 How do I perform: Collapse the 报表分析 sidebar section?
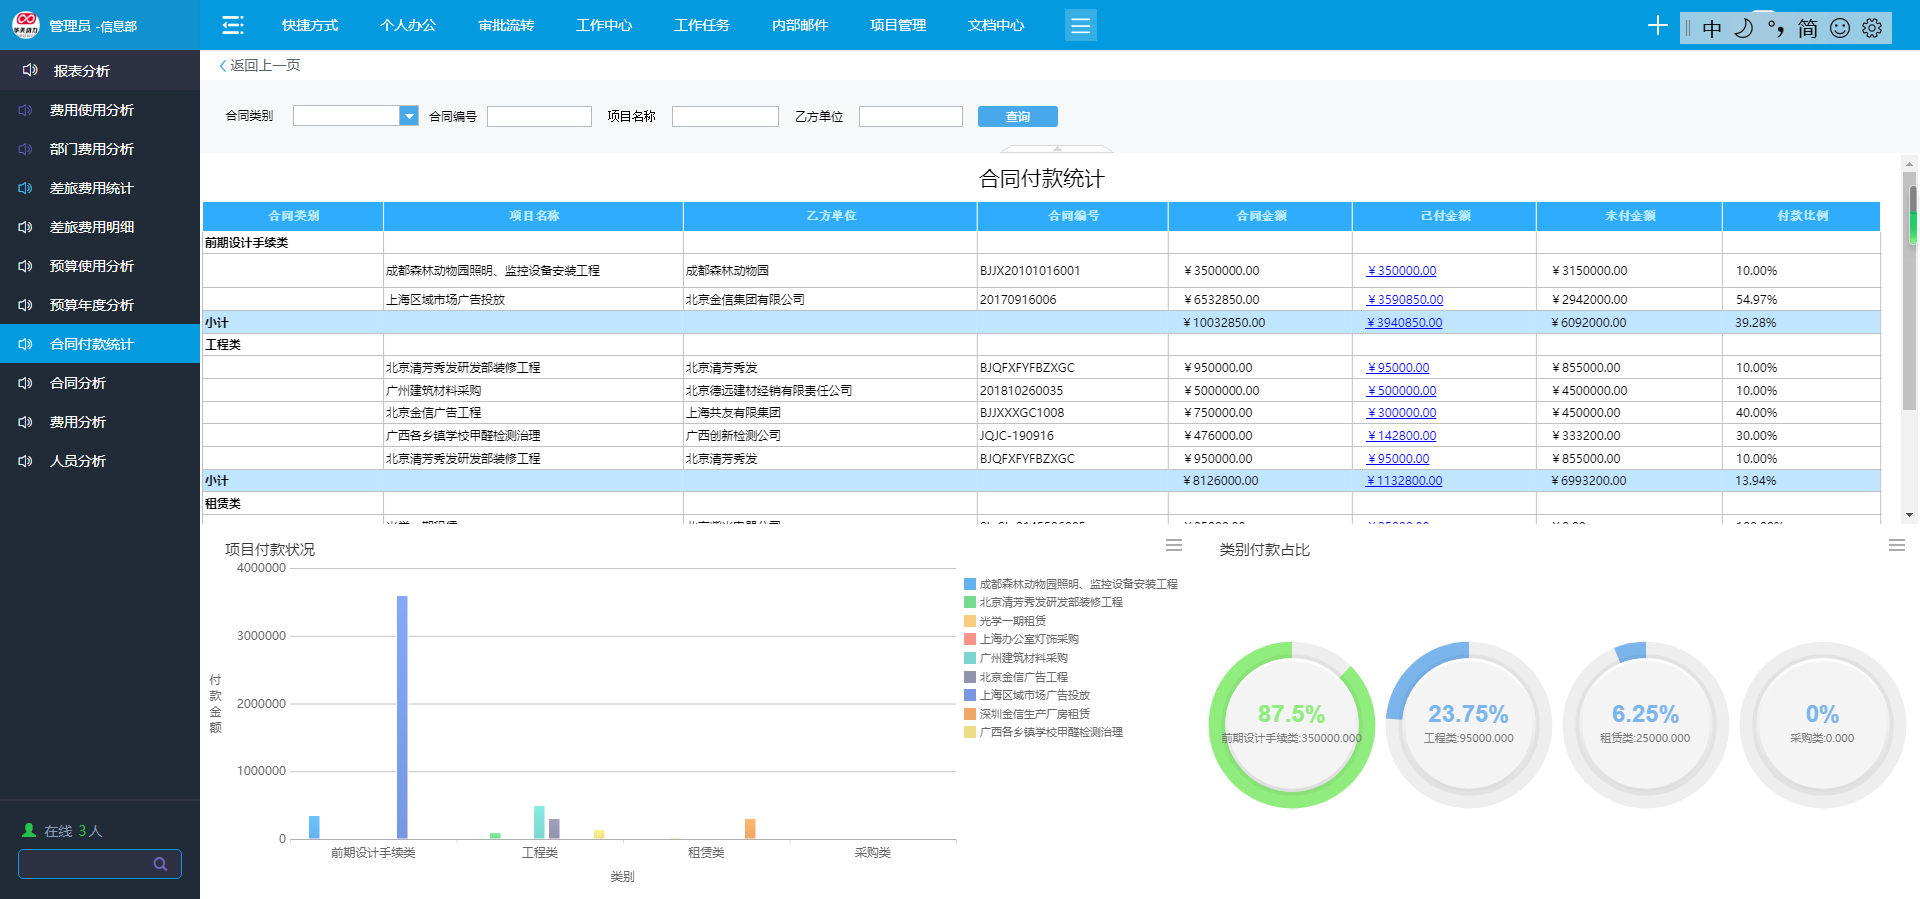[82, 71]
